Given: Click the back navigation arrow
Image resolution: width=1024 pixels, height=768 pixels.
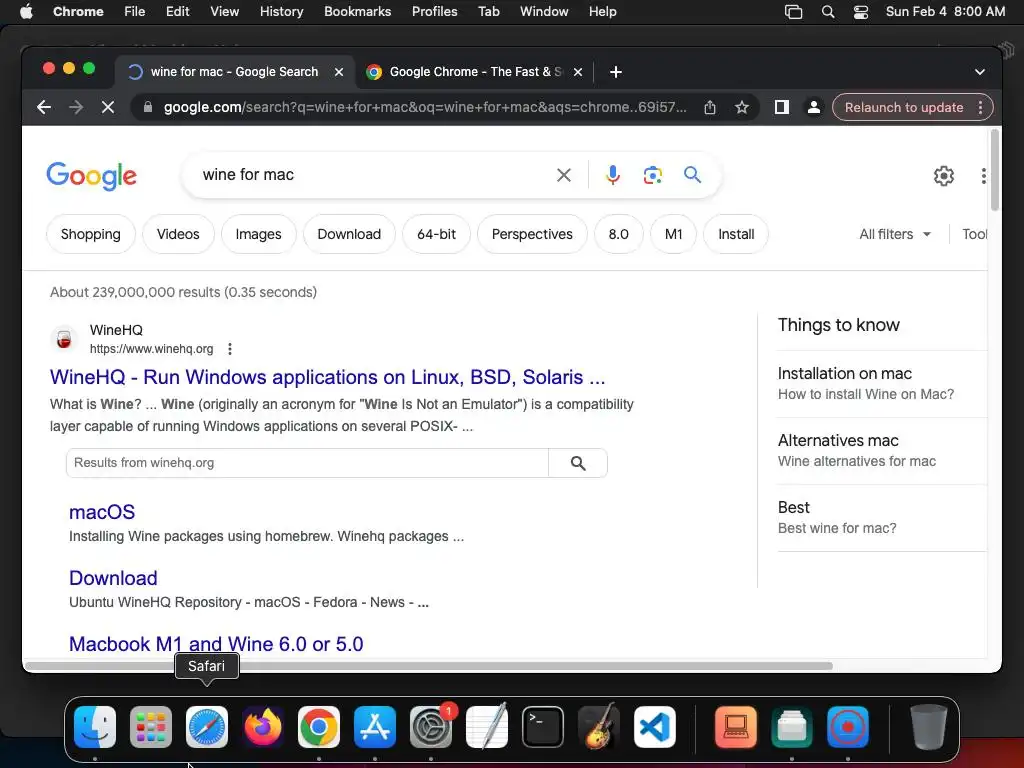Looking at the screenshot, I should pos(44,107).
